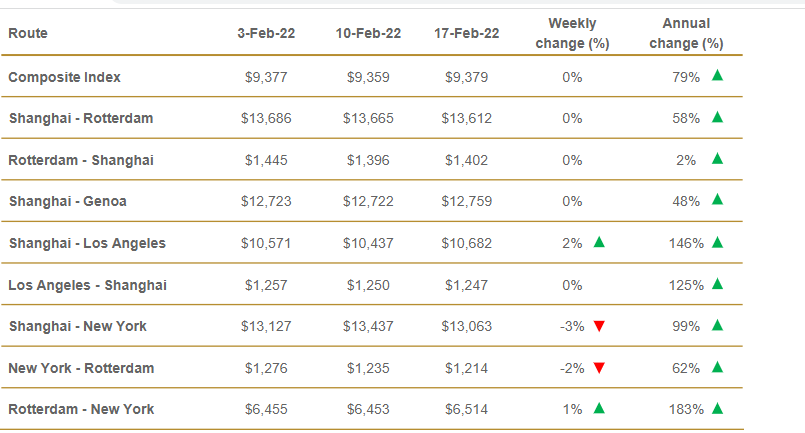805x433 pixels.
Task: Click the Route column header
Action: pyautogui.click(x=28, y=34)
